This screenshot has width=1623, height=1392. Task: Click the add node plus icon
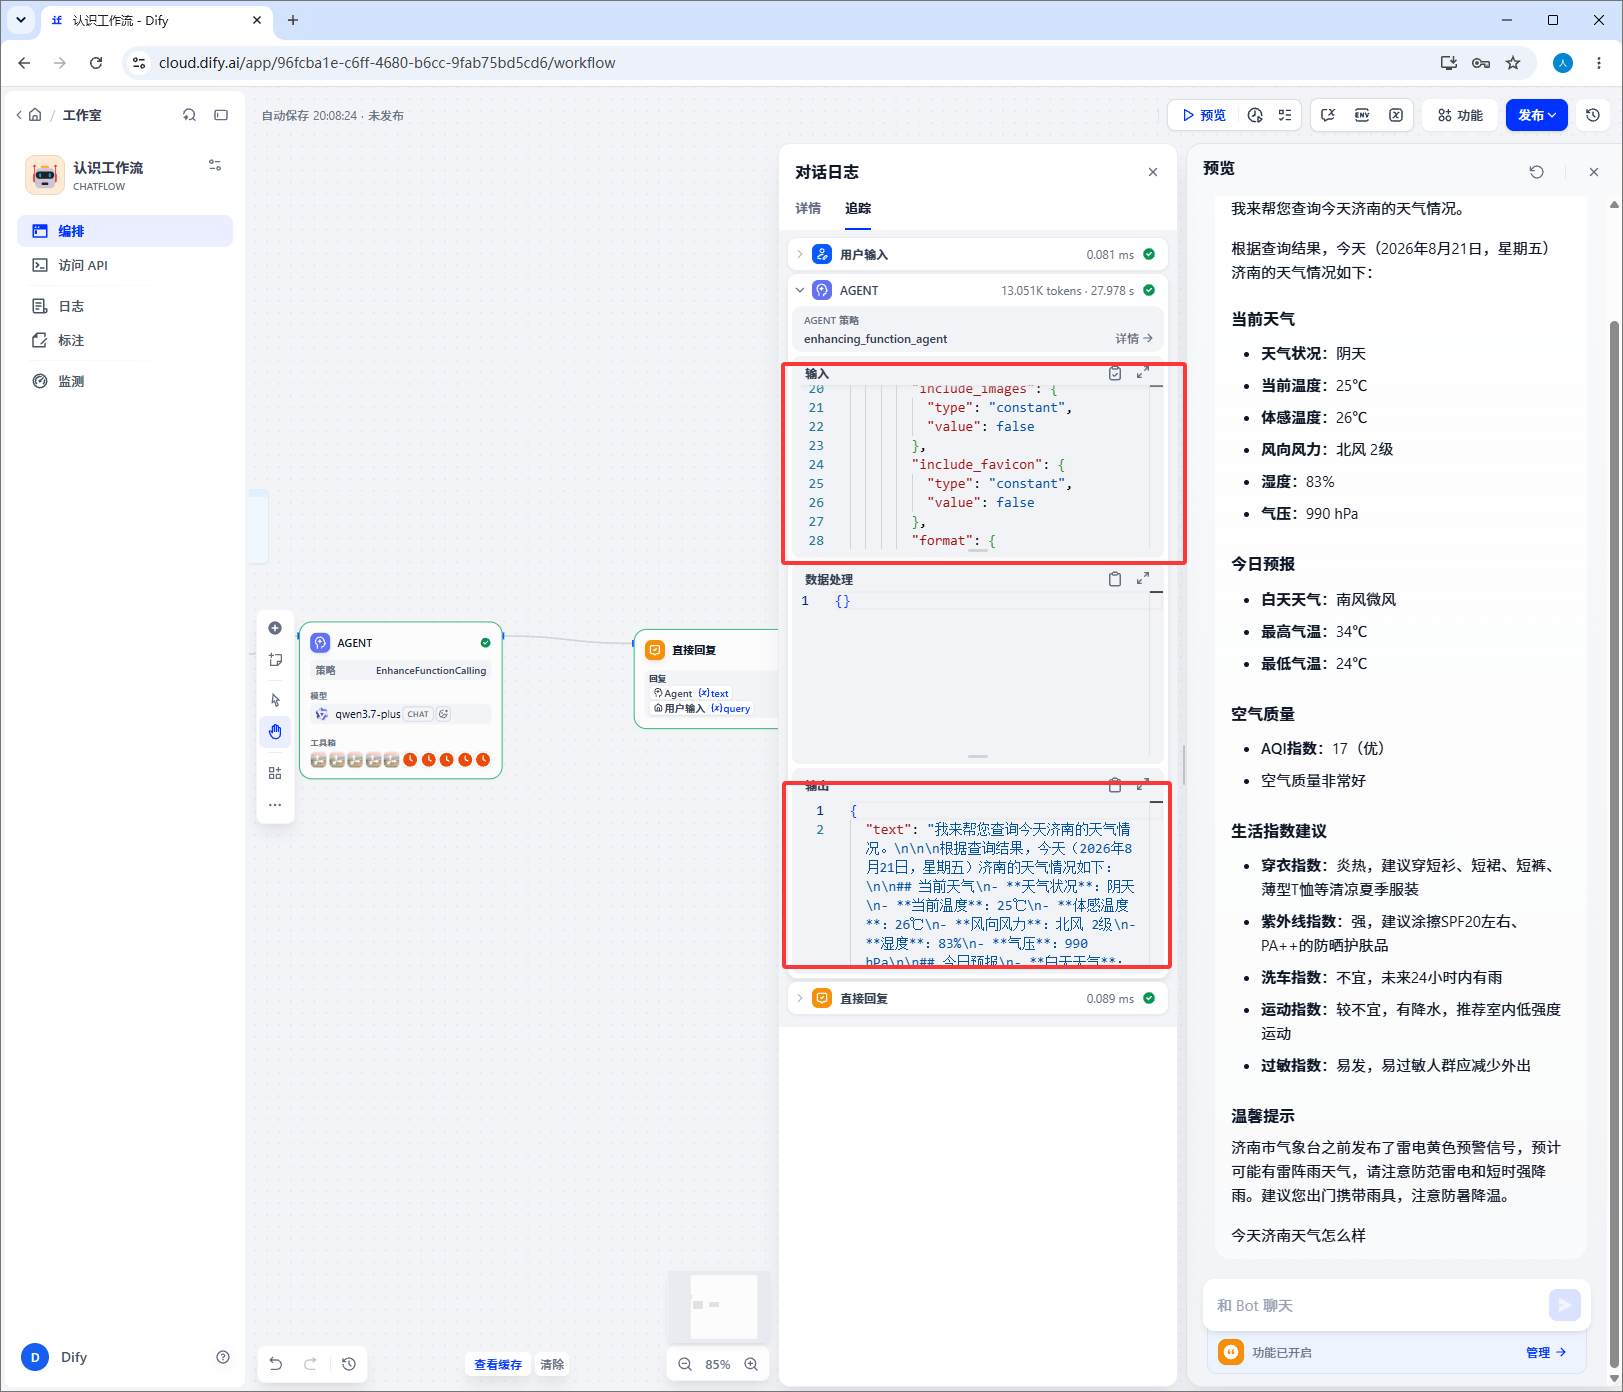tap(275, 628)
